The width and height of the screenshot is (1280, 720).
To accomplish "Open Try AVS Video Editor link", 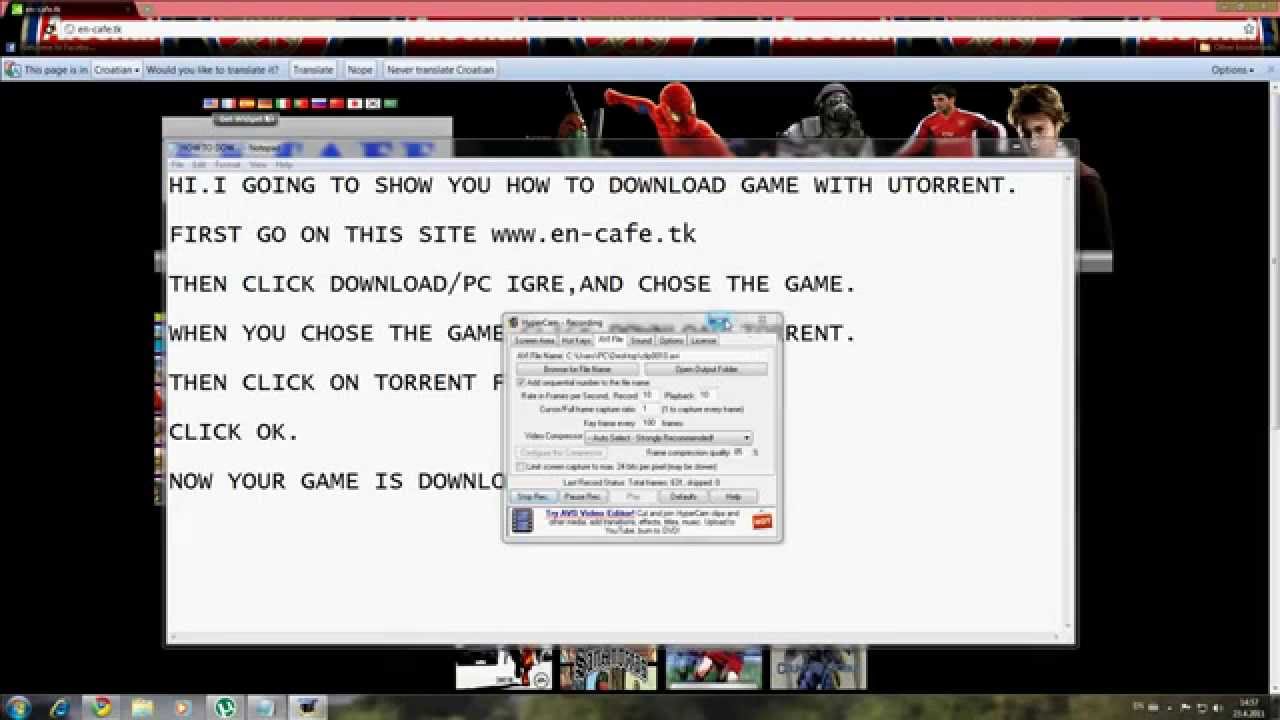I will tap(590, 513).
